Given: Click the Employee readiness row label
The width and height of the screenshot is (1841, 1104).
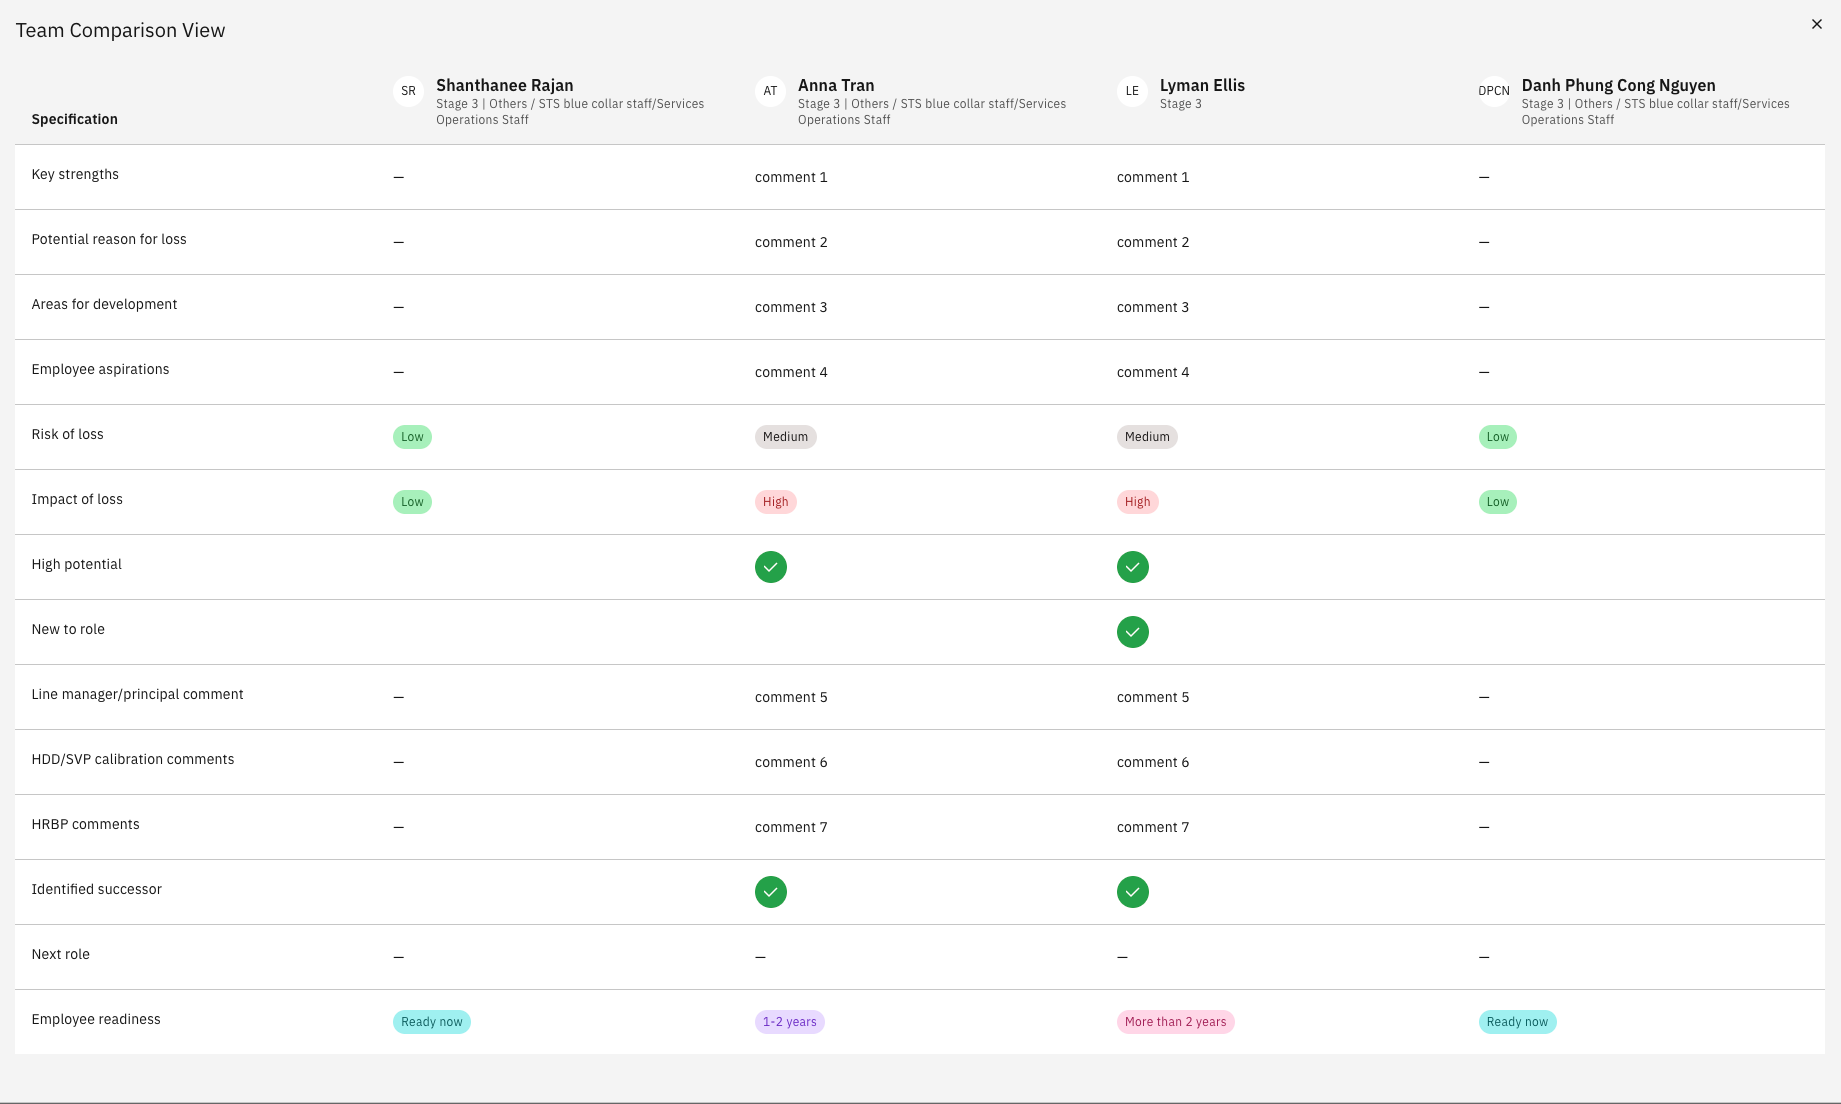Looking at the screenshot, I should [x=96, y=1019].
